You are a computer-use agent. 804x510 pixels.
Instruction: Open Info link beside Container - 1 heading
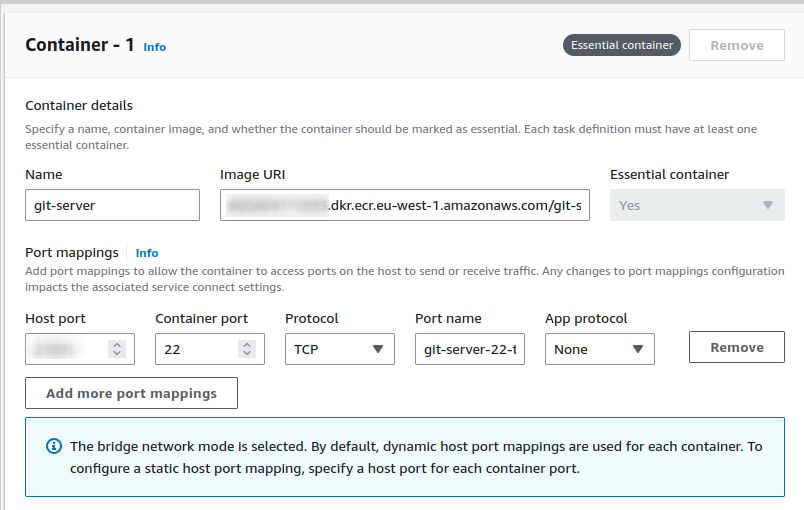point(154,47)
